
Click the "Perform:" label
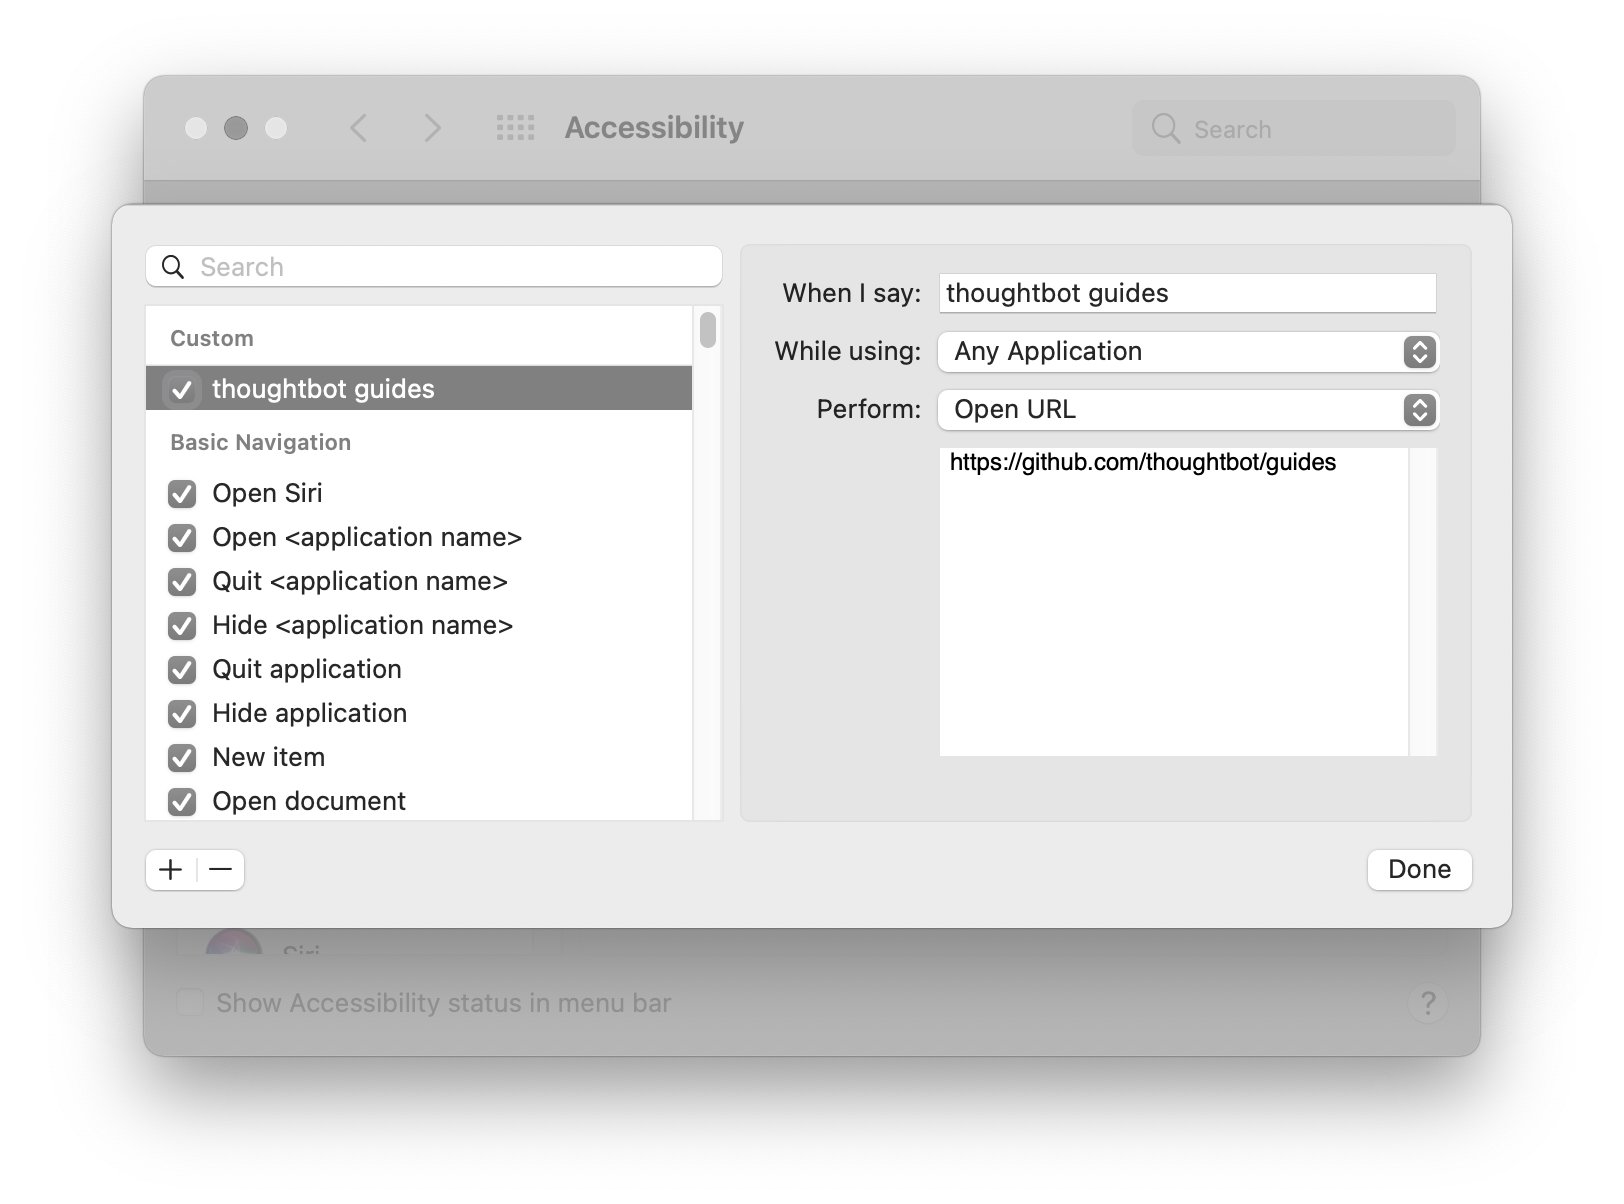point(869,409)
